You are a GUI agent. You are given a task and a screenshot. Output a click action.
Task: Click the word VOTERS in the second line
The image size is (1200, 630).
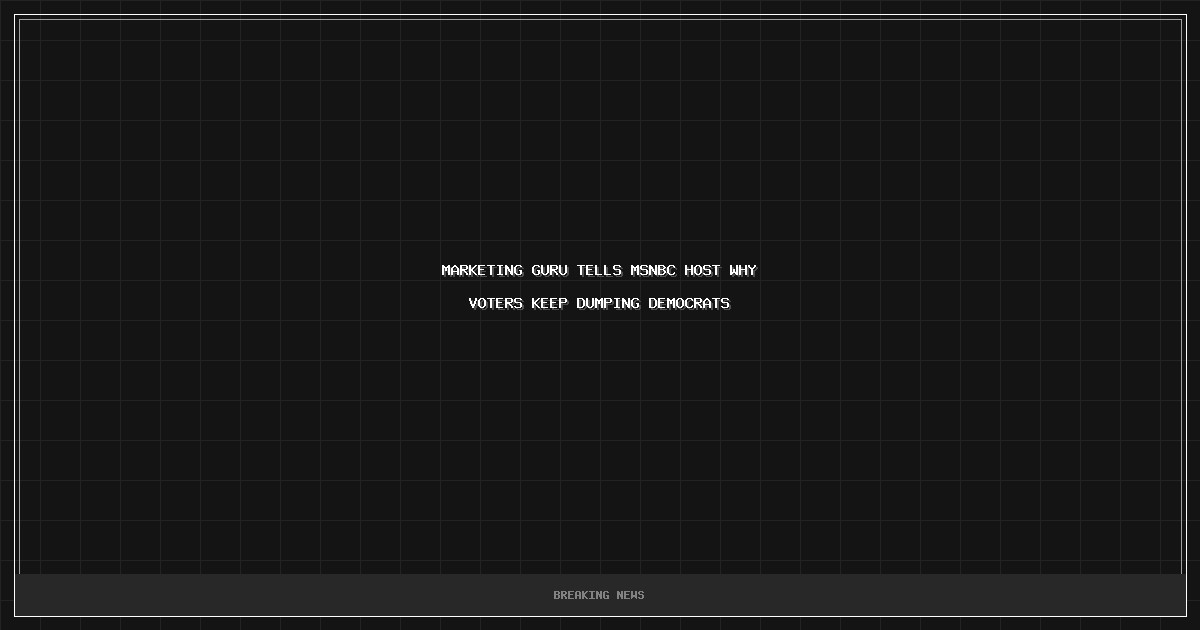pyautogui.click(x=495, y=303)
